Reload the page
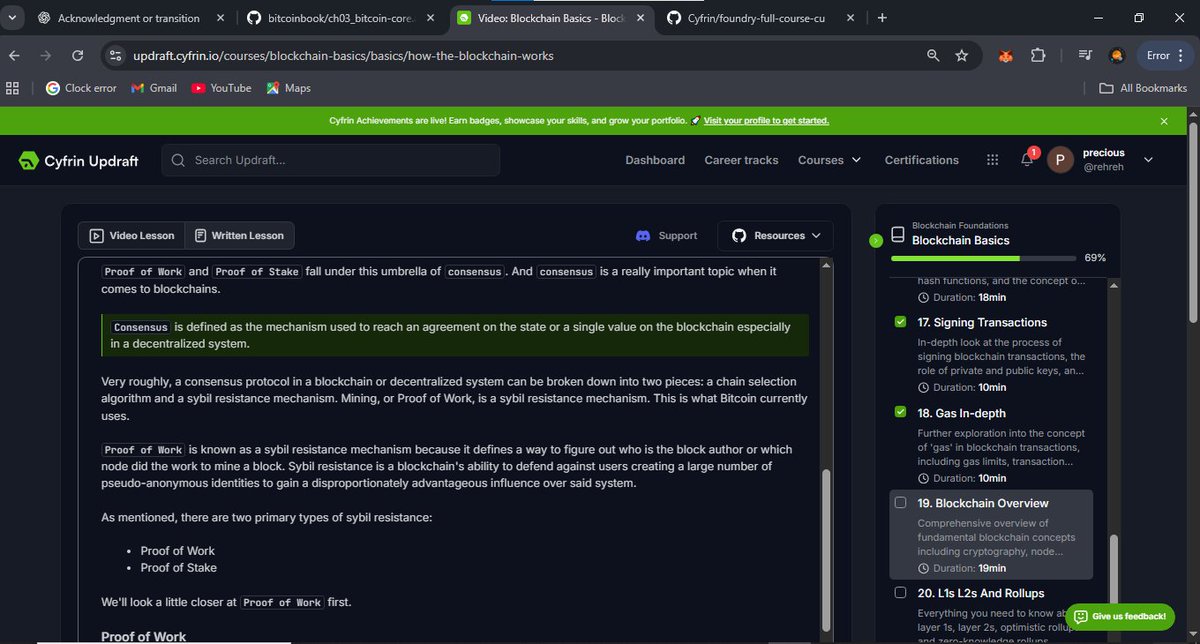 pos(79,56)
